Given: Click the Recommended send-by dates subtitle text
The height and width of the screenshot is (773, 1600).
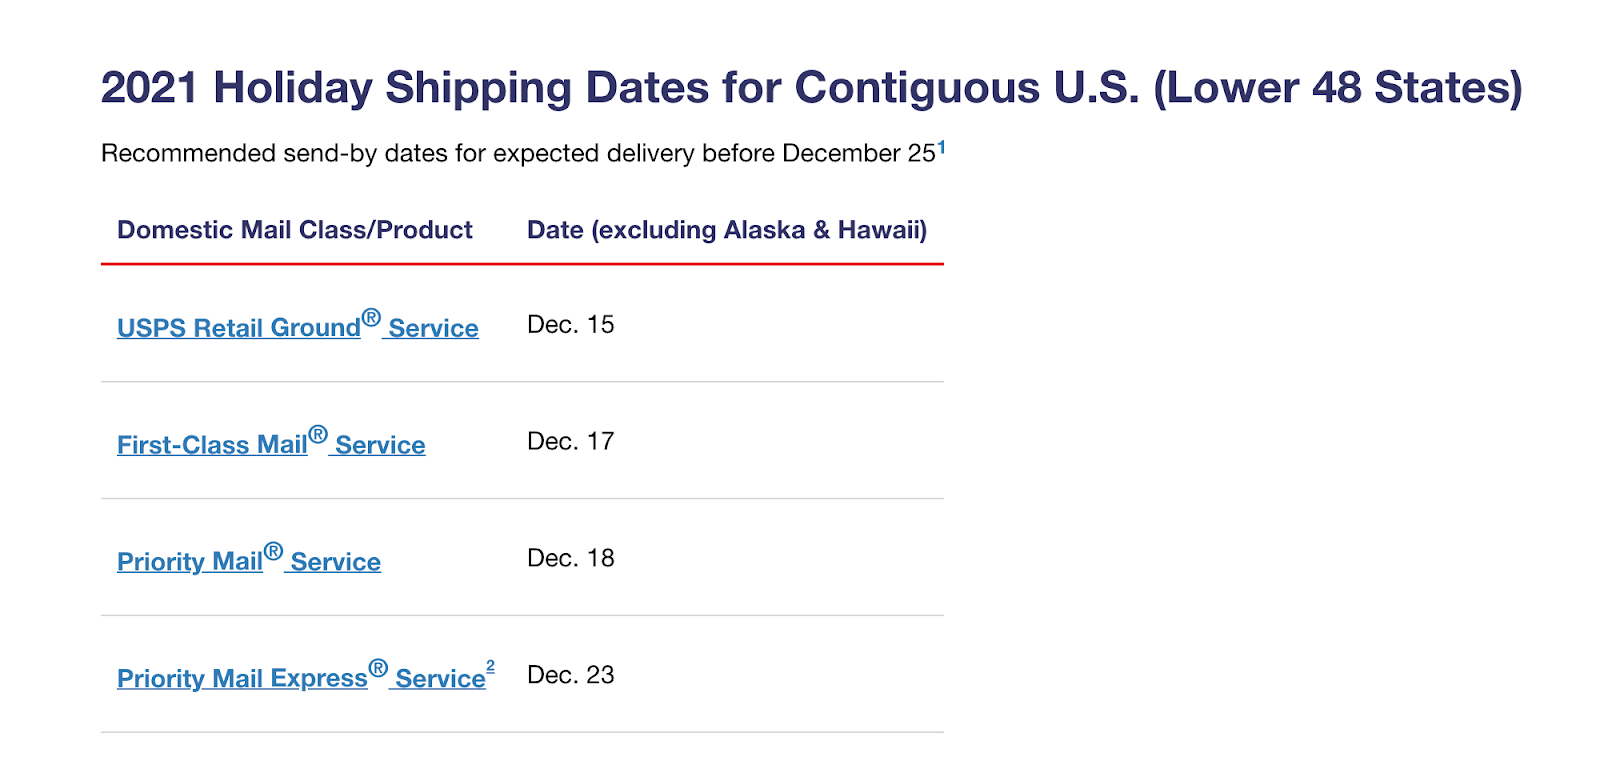Looking at the screenshot, I should pyautogui.click(x=518, y=153).
